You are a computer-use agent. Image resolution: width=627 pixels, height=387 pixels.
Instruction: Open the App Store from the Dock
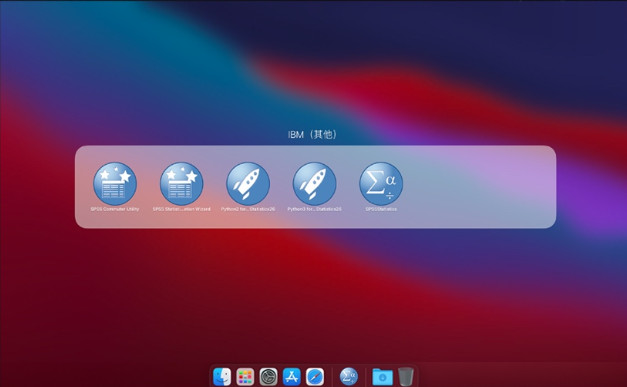[x=292, y=377]
